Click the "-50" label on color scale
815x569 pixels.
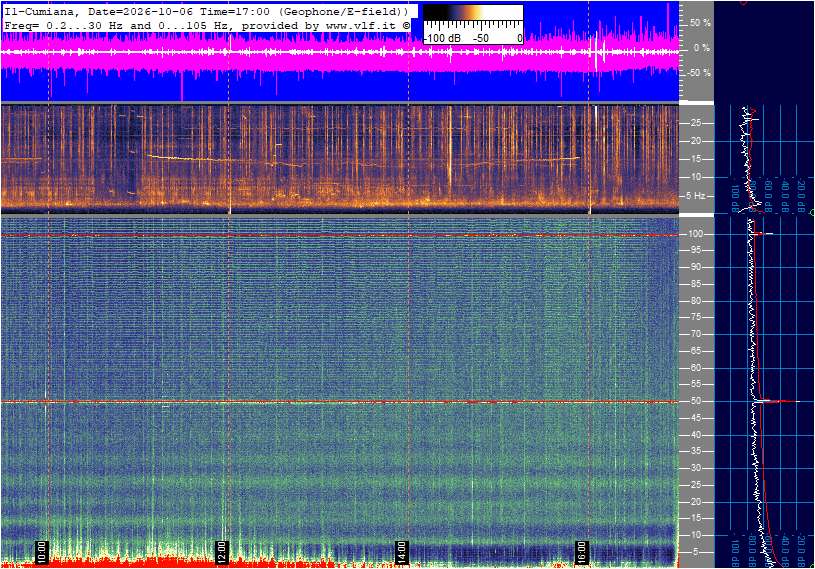[x=481, y=38]
